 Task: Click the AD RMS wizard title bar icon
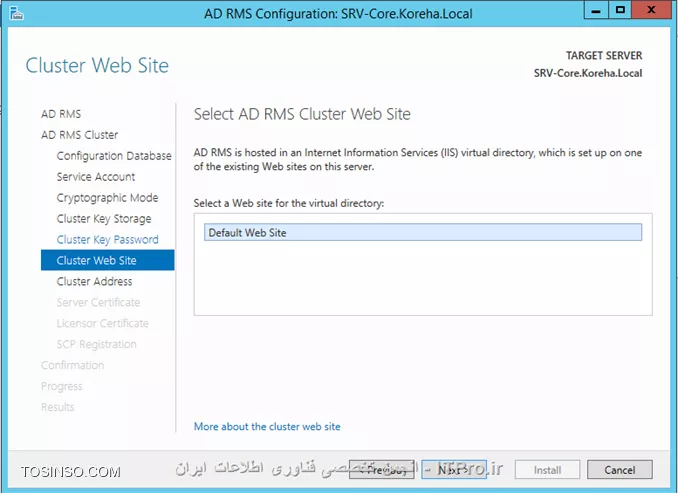click(16, 13)
